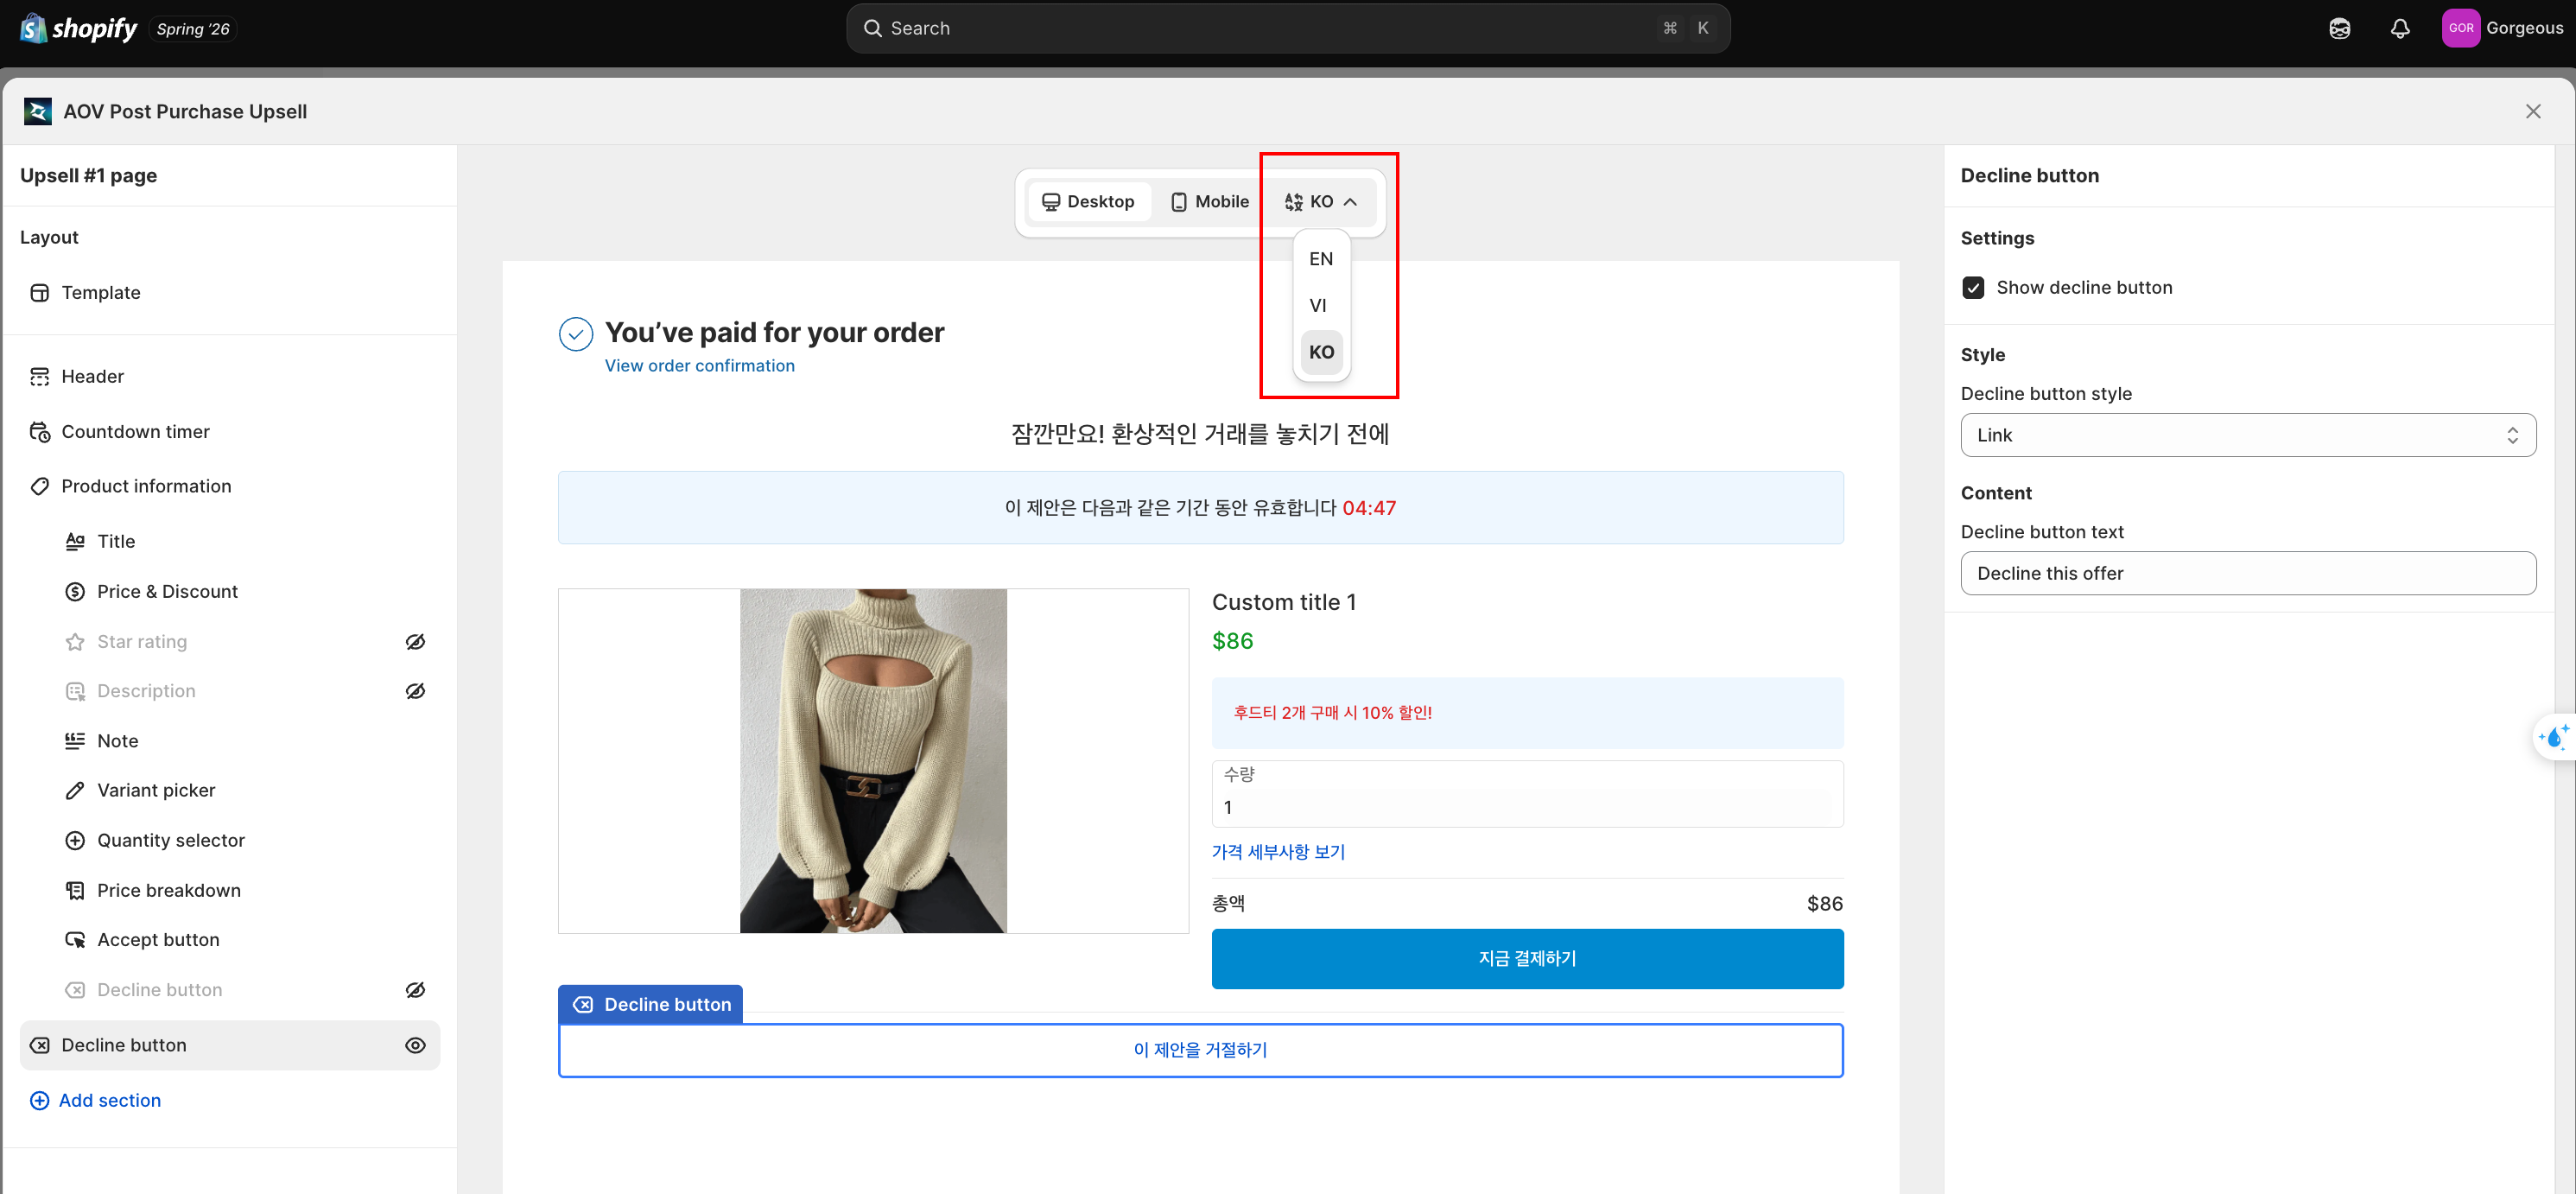Viewport: 2576px width, 1194px height.
Task: Click the Template layout icon
Action: tap(40, 293)
